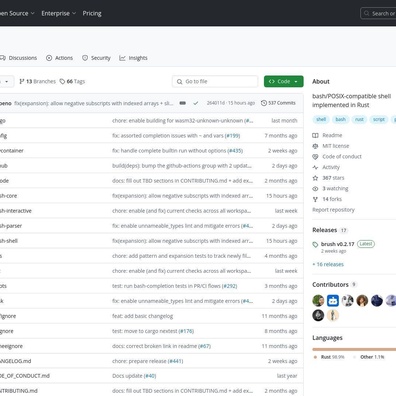Open pull request #67 link
The width and height of the screenshot is (396, 396).
204,346
